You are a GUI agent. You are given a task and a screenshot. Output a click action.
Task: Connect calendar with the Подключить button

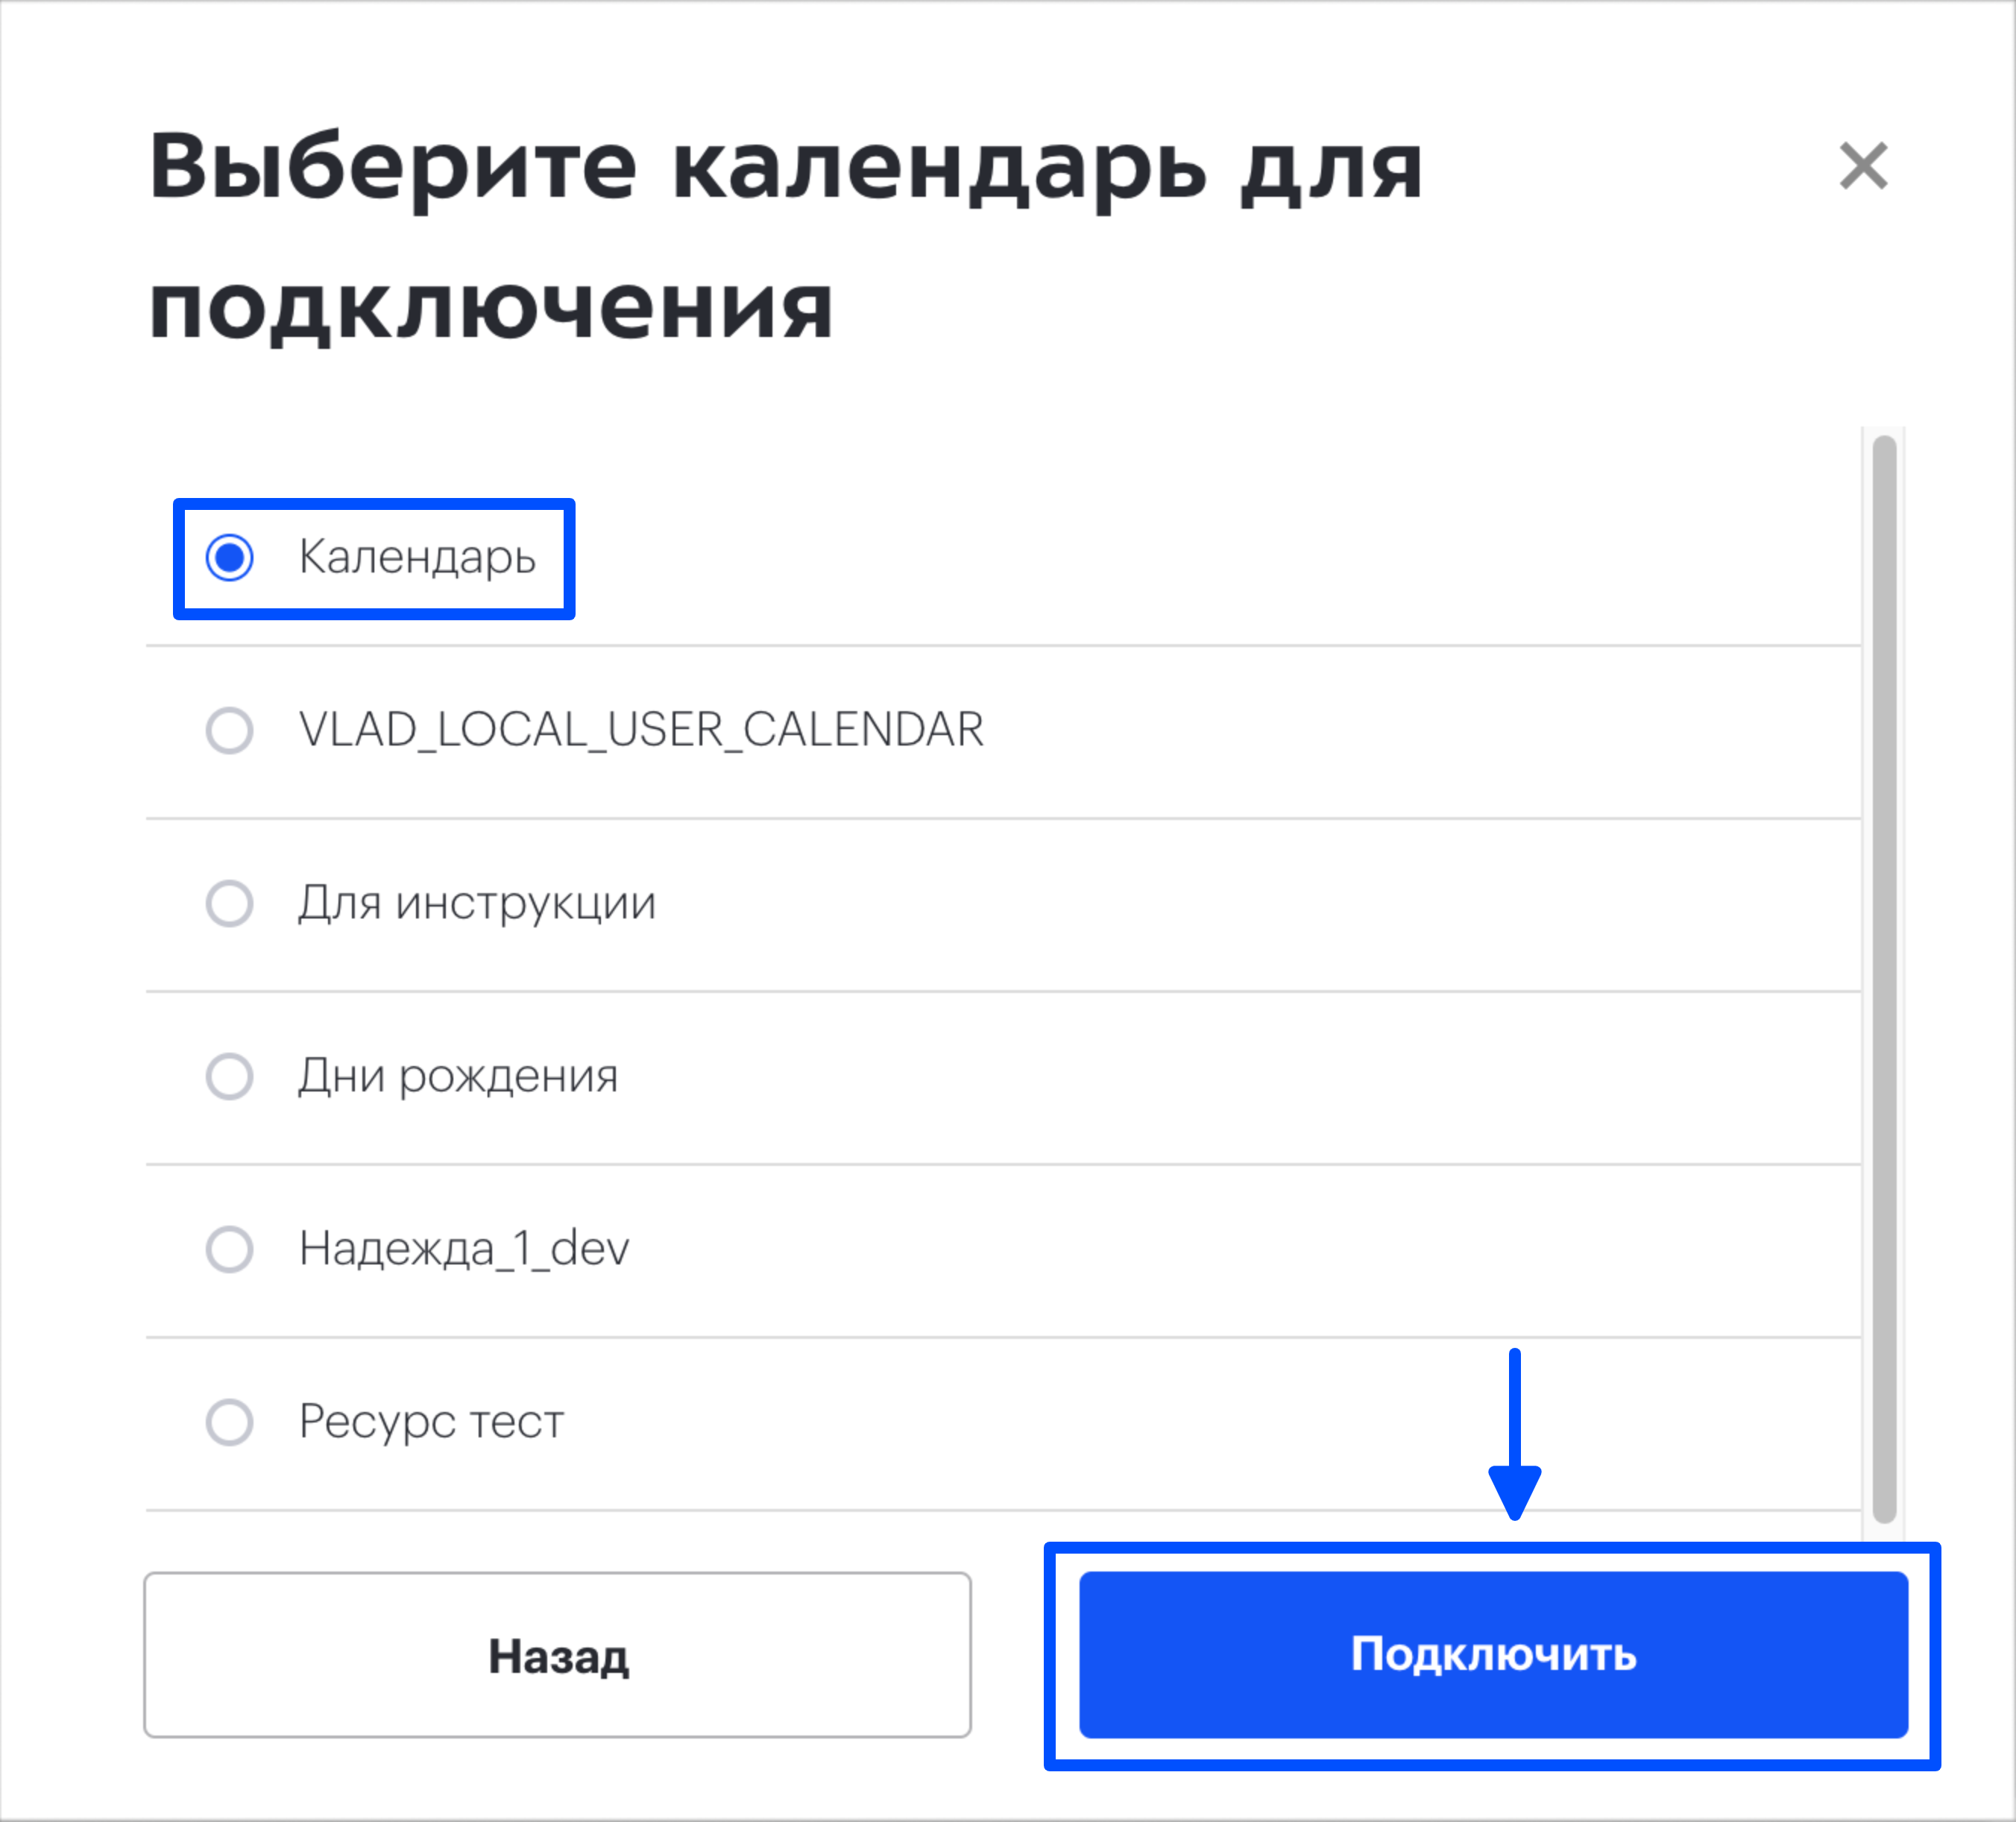point(1493,1655)
